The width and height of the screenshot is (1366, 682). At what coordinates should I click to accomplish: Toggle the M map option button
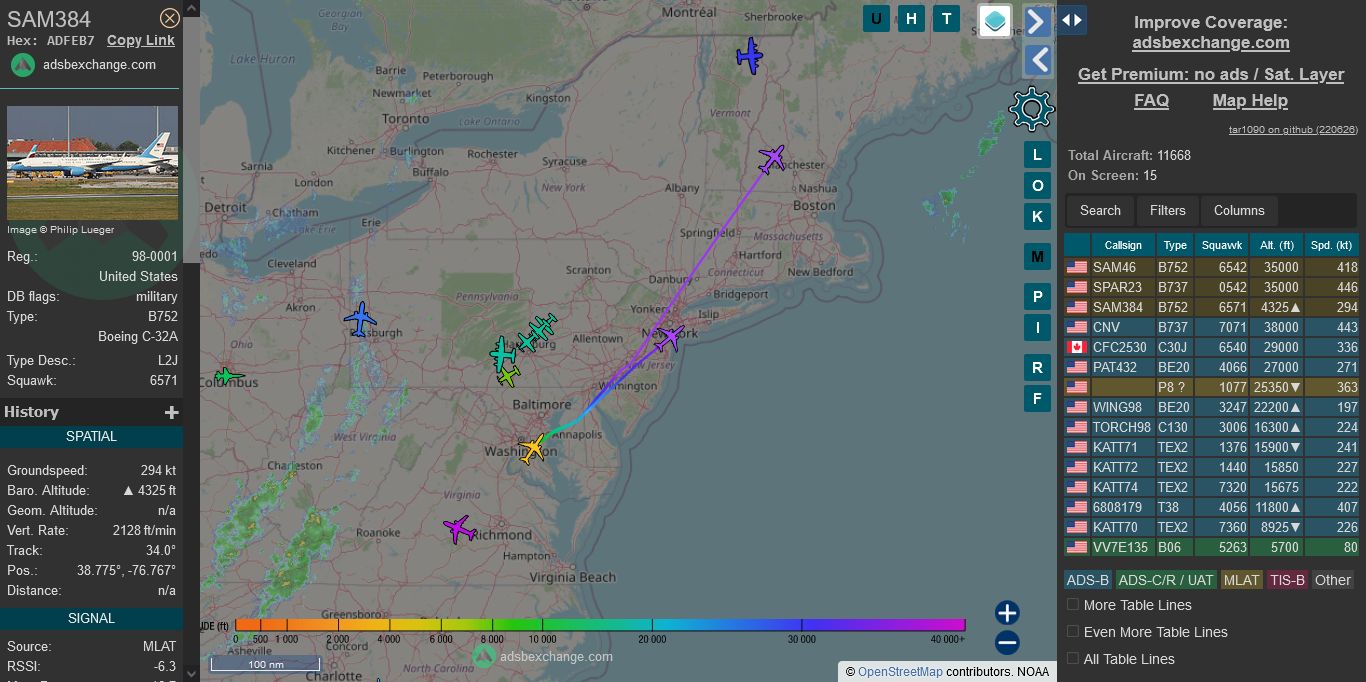pos(1037,257)
